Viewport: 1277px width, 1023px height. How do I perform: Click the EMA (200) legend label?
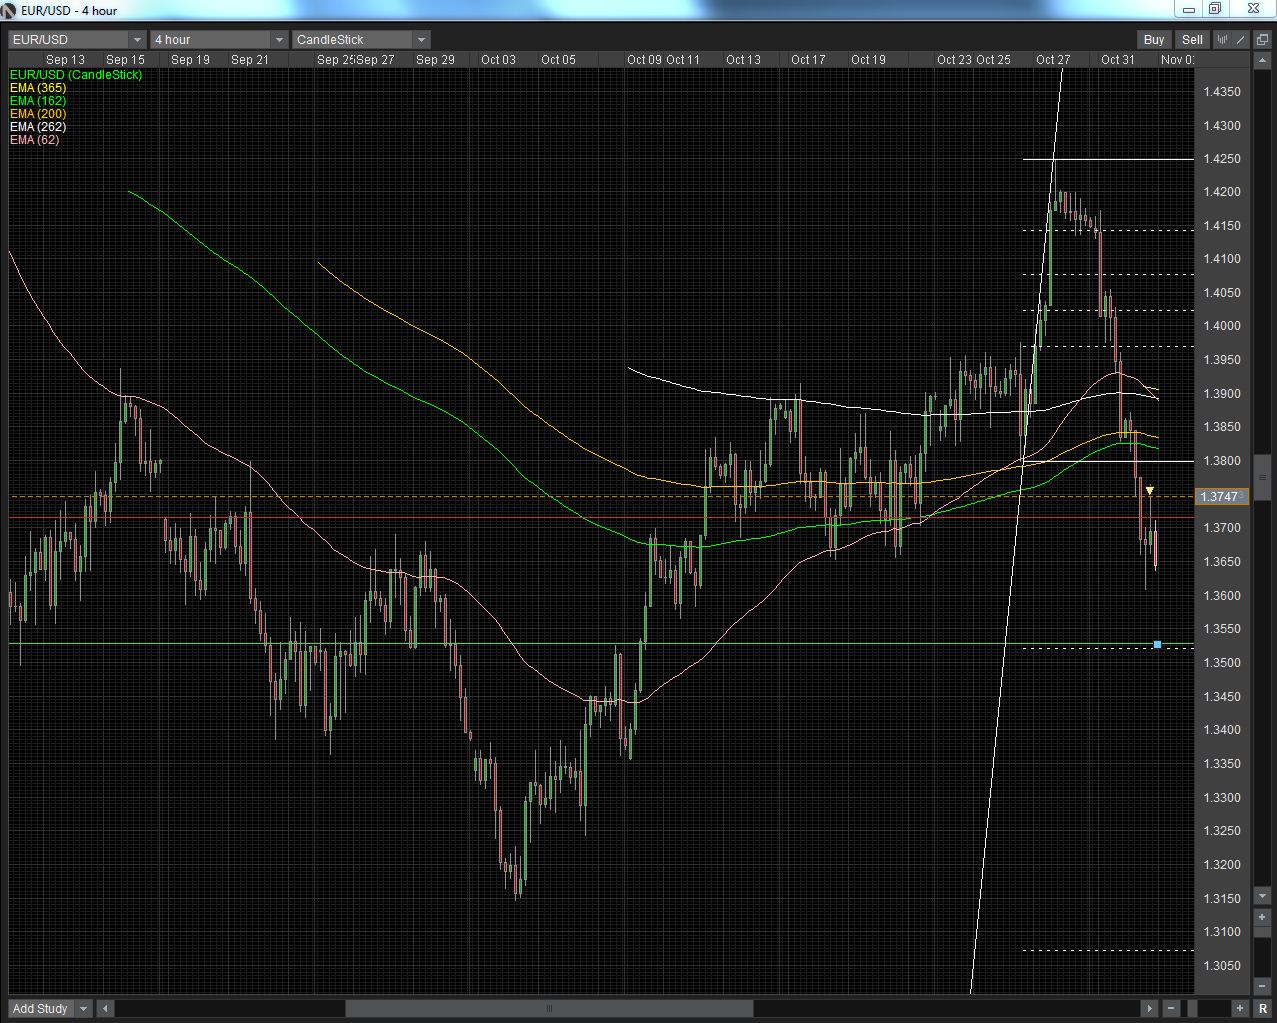(x=38, y=114)
